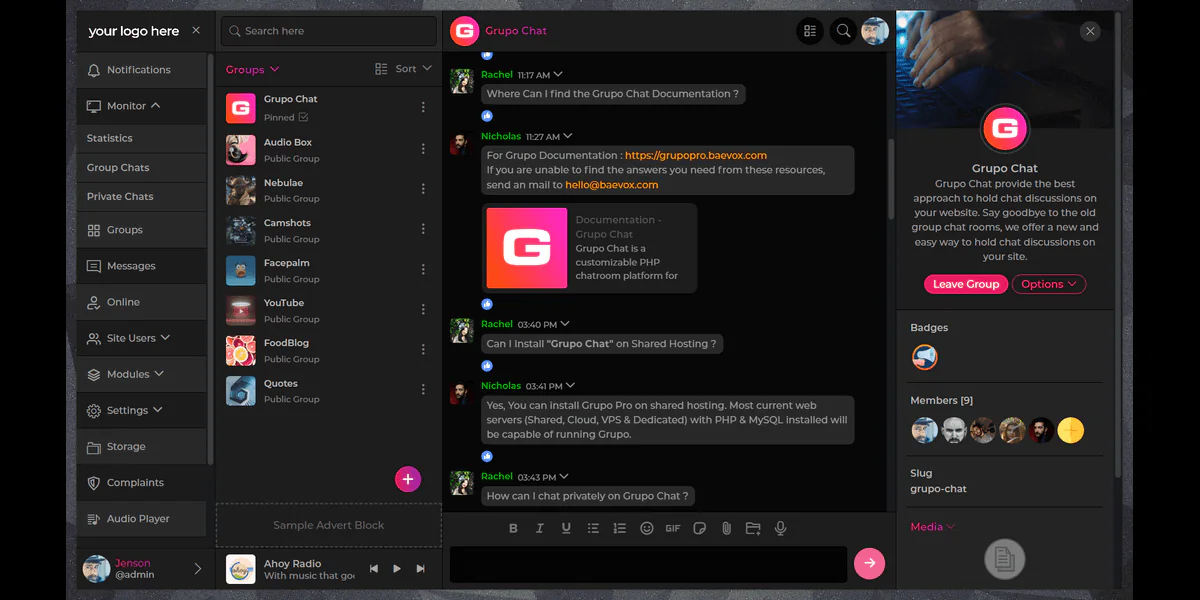This screenshot has width=1200, height=600.
Task: Attach a file with the paperclip icon
Action: click(727, 528)
